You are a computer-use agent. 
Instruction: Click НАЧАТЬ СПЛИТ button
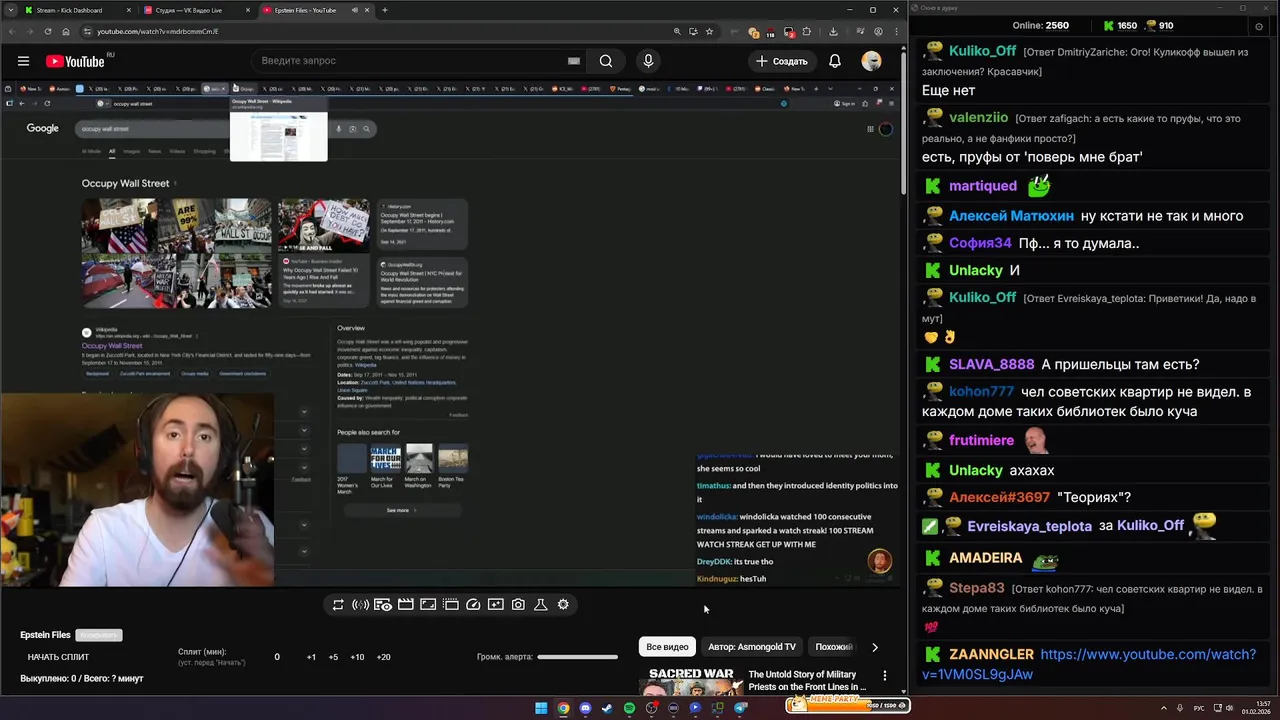tap(58, 657)
